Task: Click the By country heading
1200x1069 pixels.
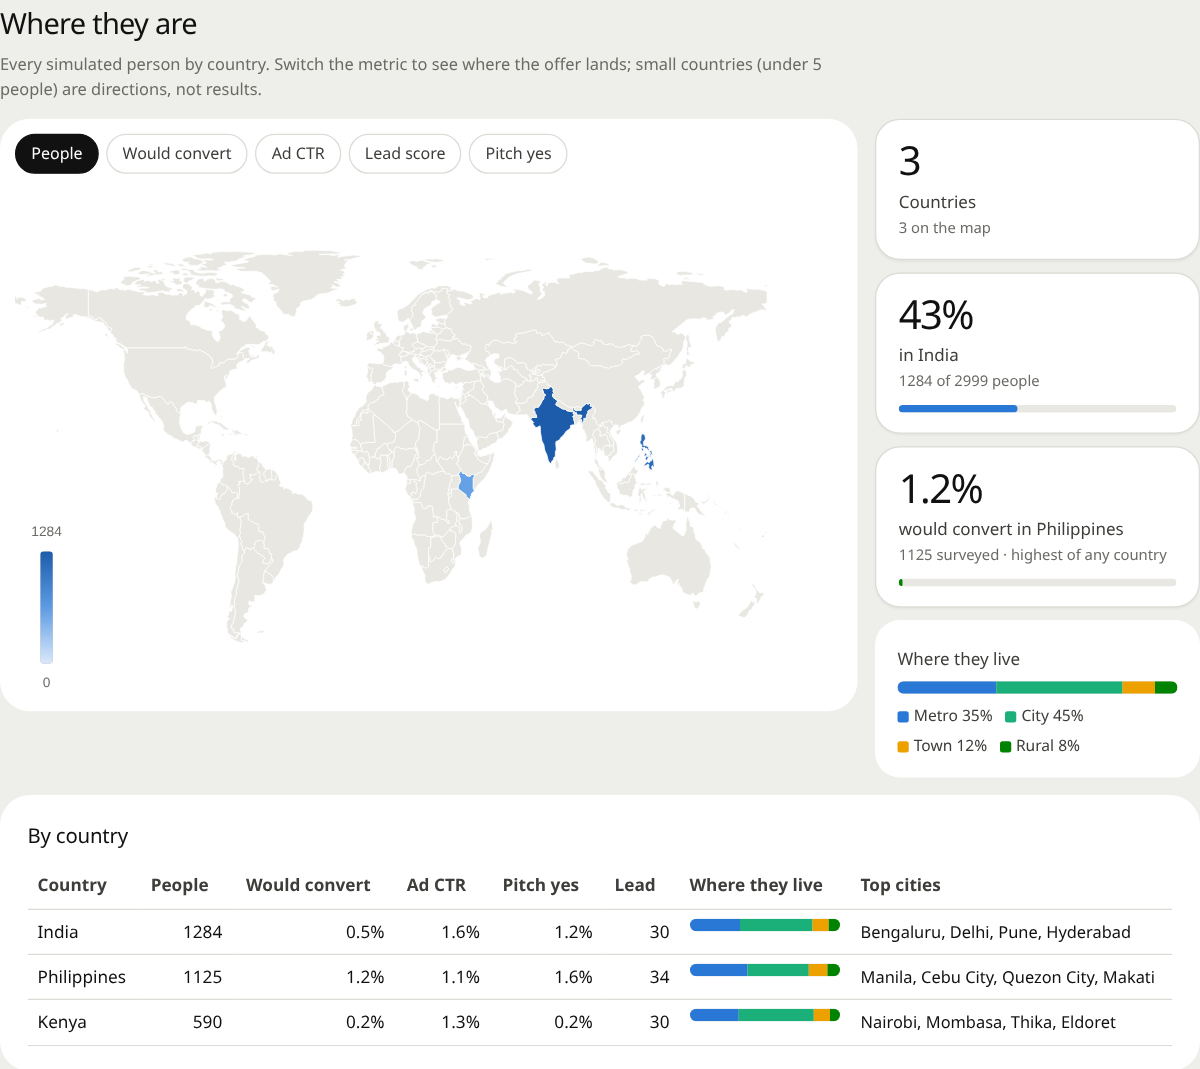Action: pyautogui.click(x=78, y=836)
